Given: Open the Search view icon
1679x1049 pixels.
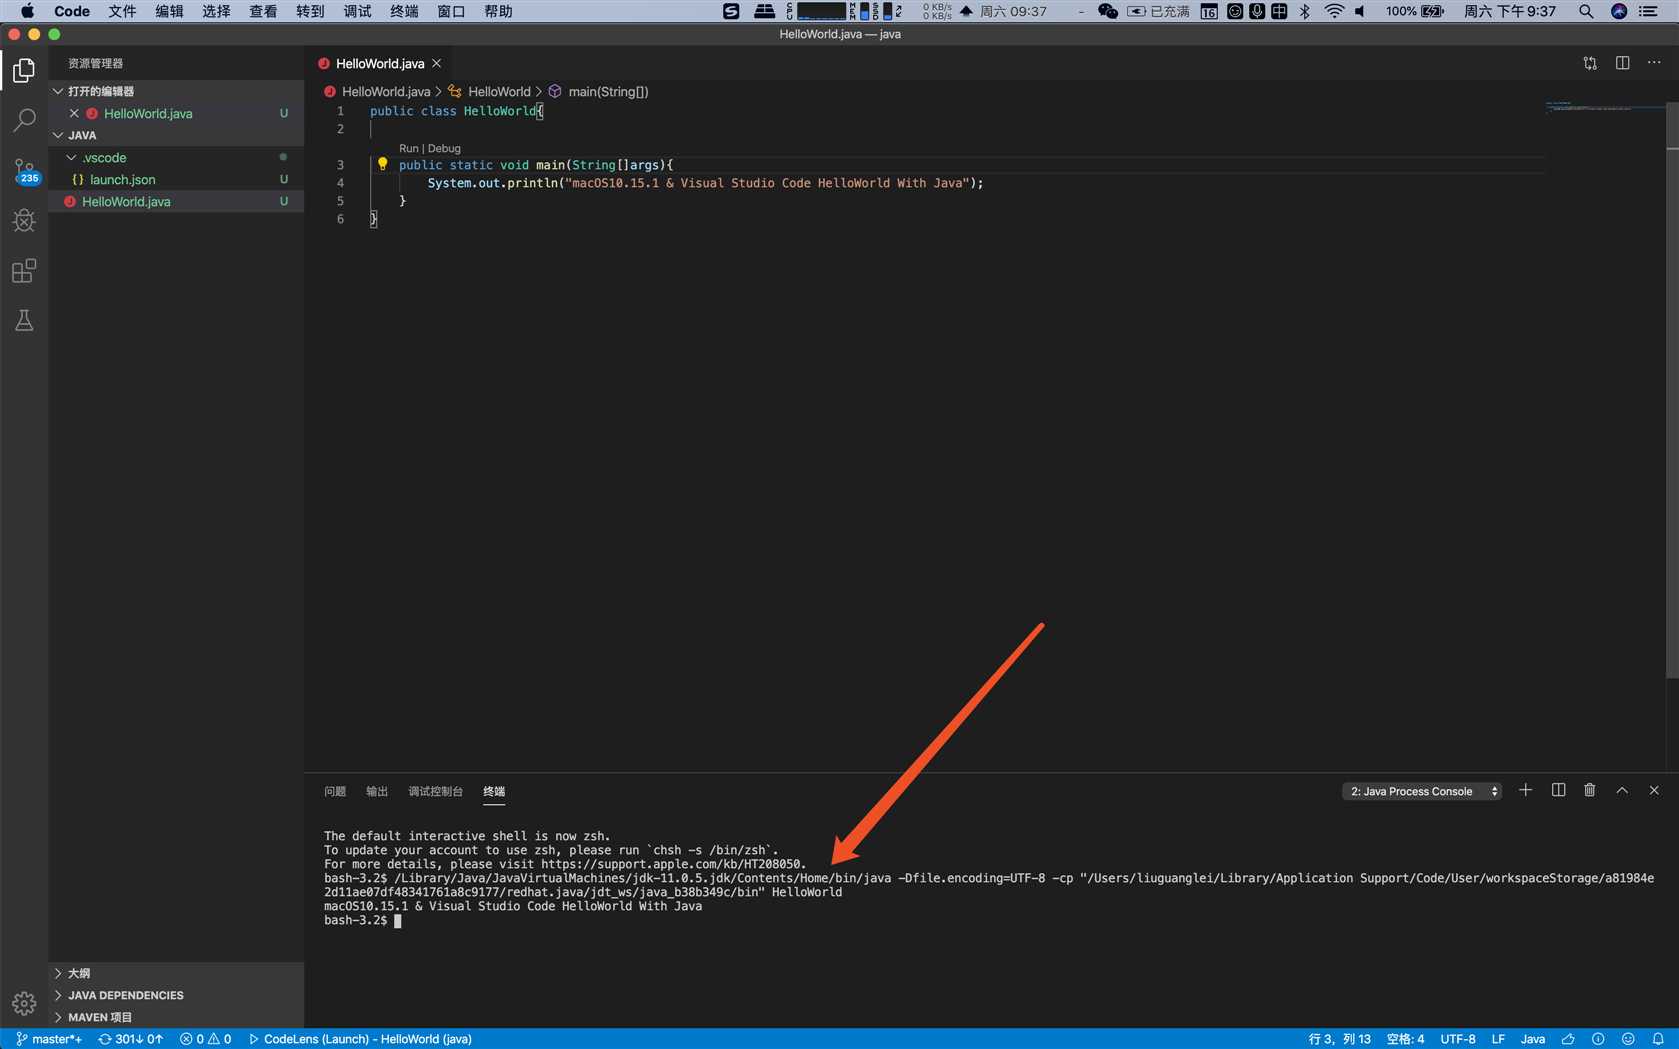Looking at the screenshot, I should click(24, 120).
